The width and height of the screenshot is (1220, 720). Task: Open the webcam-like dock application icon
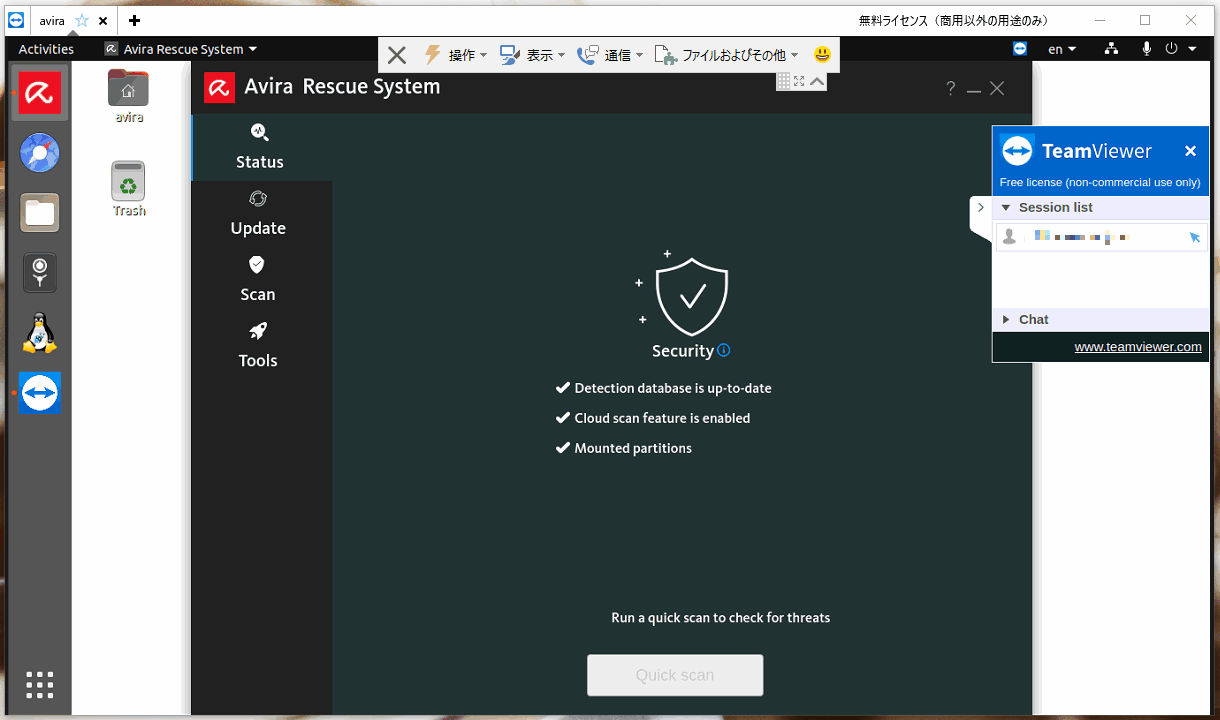(x=40, y=273)
